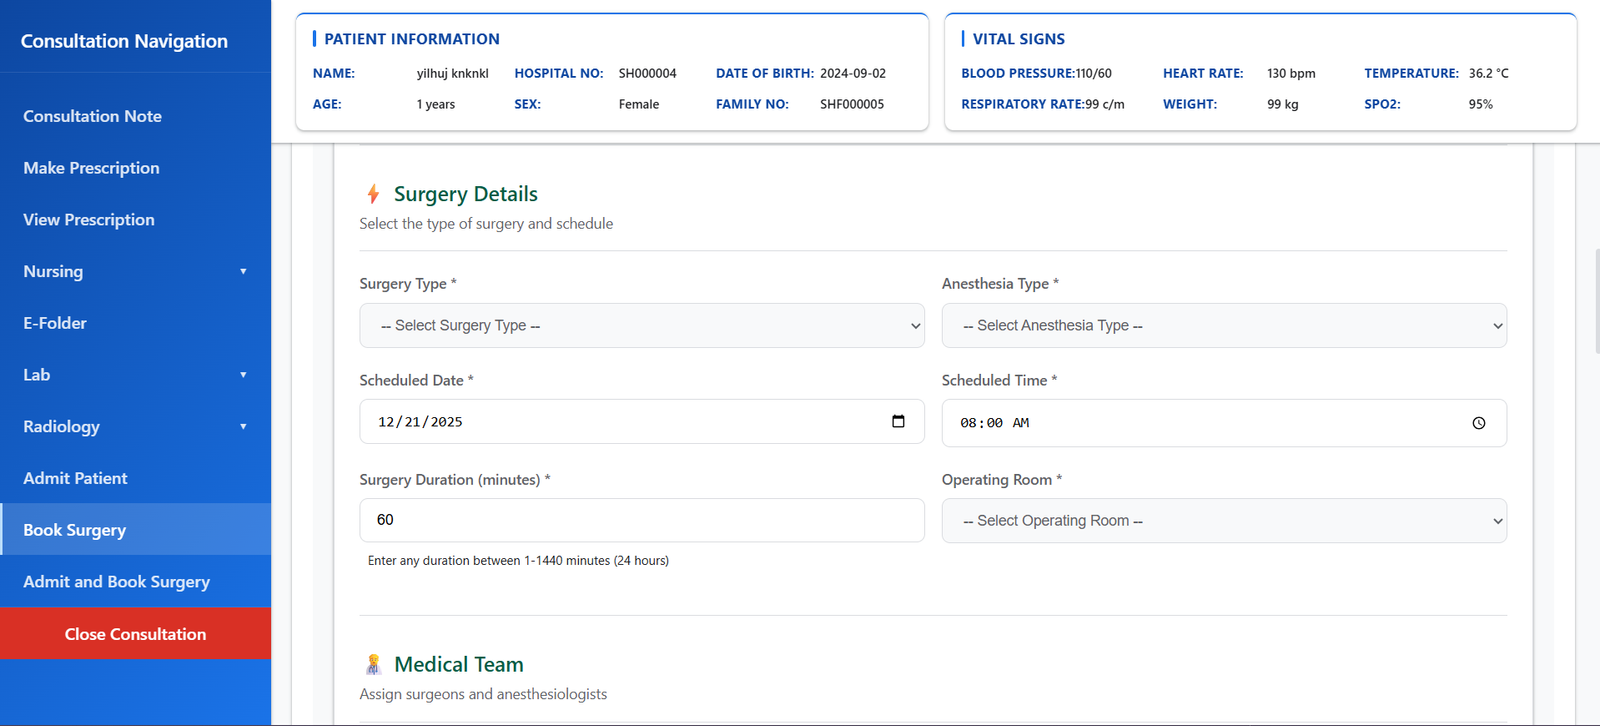
Task: Open the calendar picker icon in Scheduled Date
Action: click(x=898, y=422)
